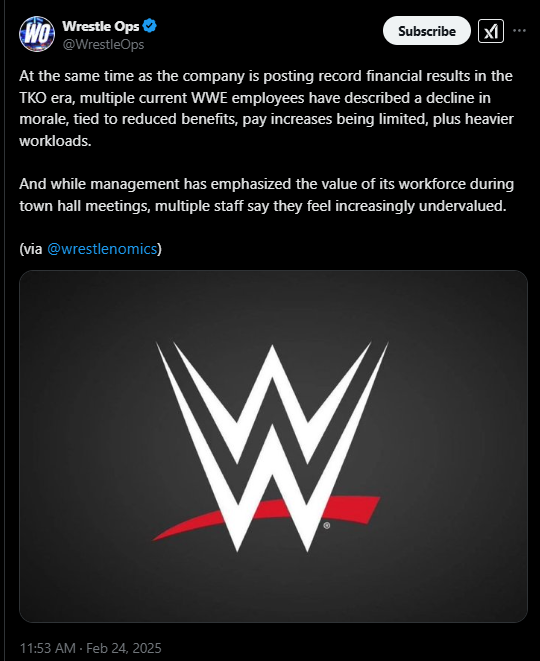
Task: Click the 11:53 AM time text
Action: click(x=48, y=648)
